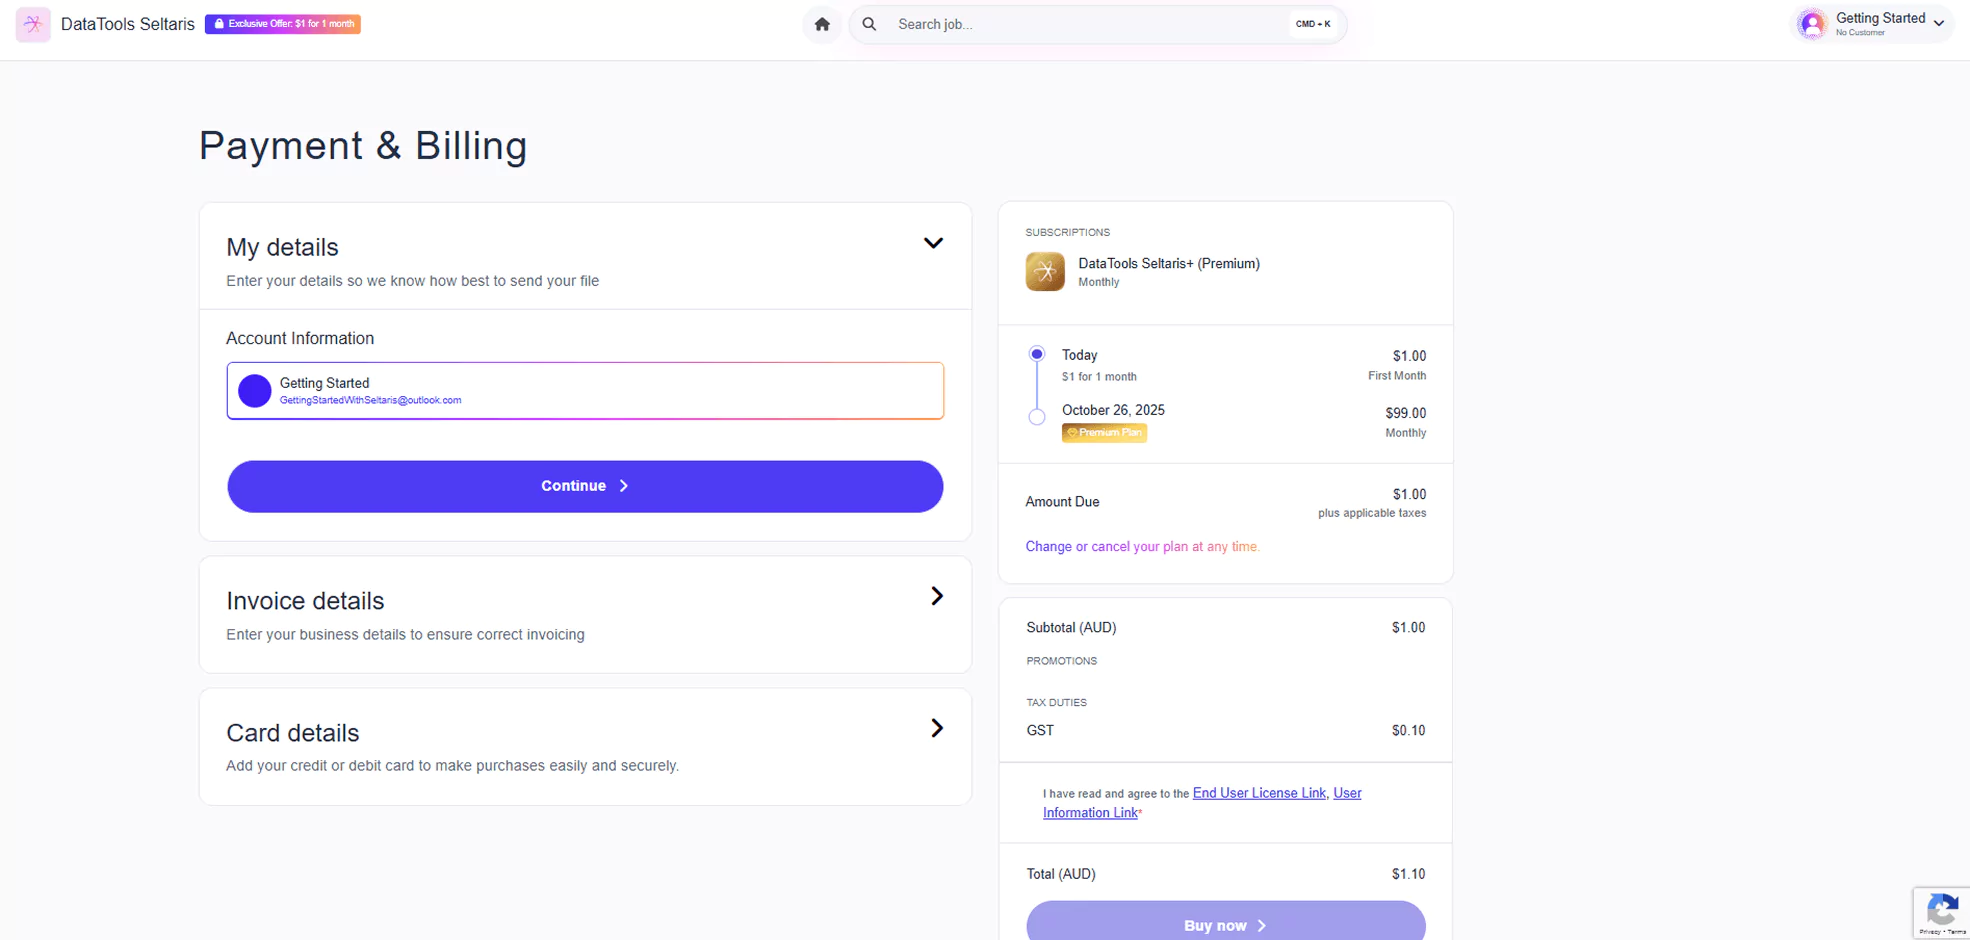Click the blue account avatar circle
The width and height of the screenshot is (1970, 940).
coord(255,391)
